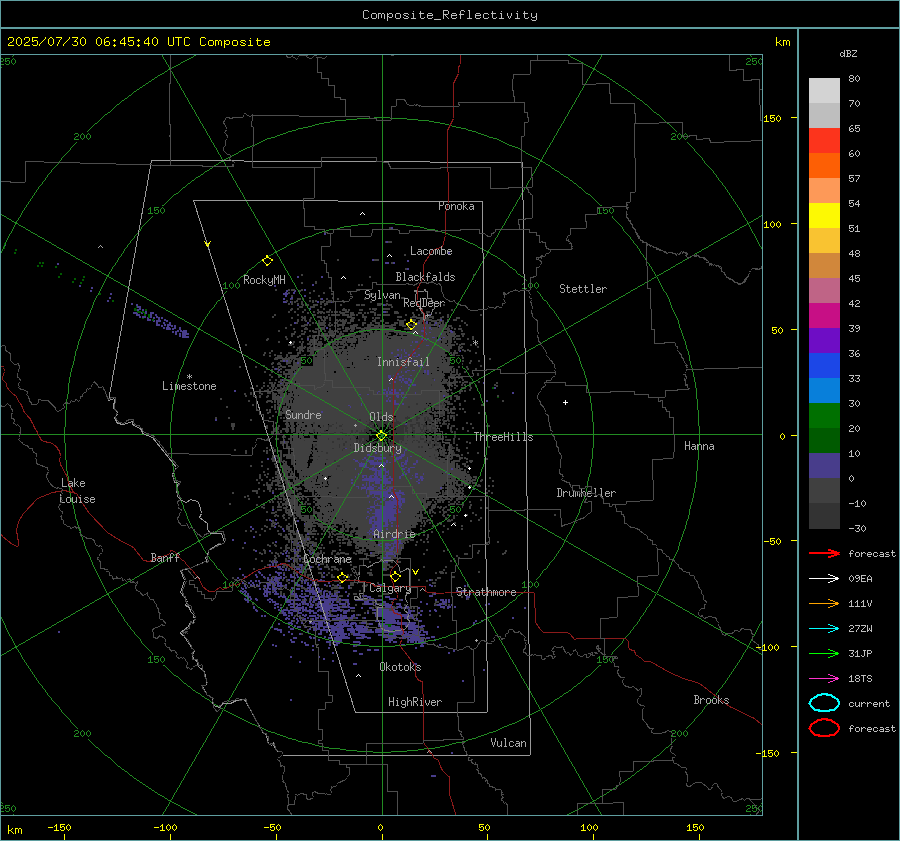Click the 'Lake Louise' label
This screenshot has height=841, width=900.
coord(77,491)
